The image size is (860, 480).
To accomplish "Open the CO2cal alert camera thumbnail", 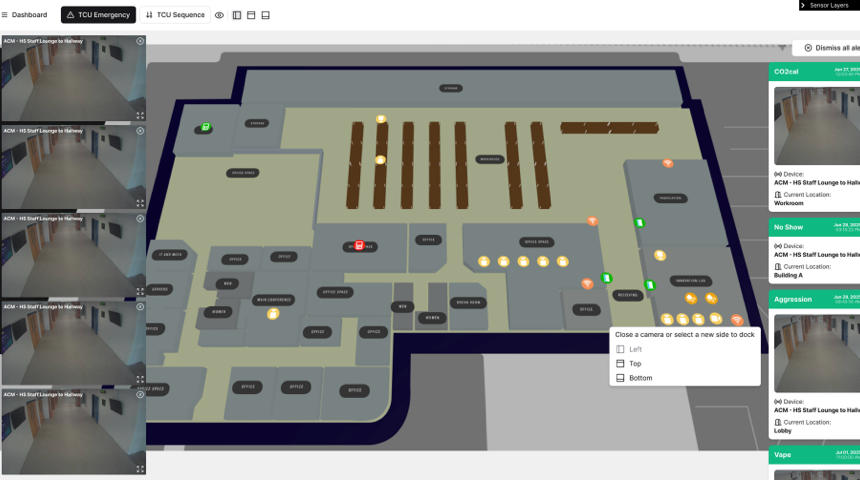I will point(817,125).
